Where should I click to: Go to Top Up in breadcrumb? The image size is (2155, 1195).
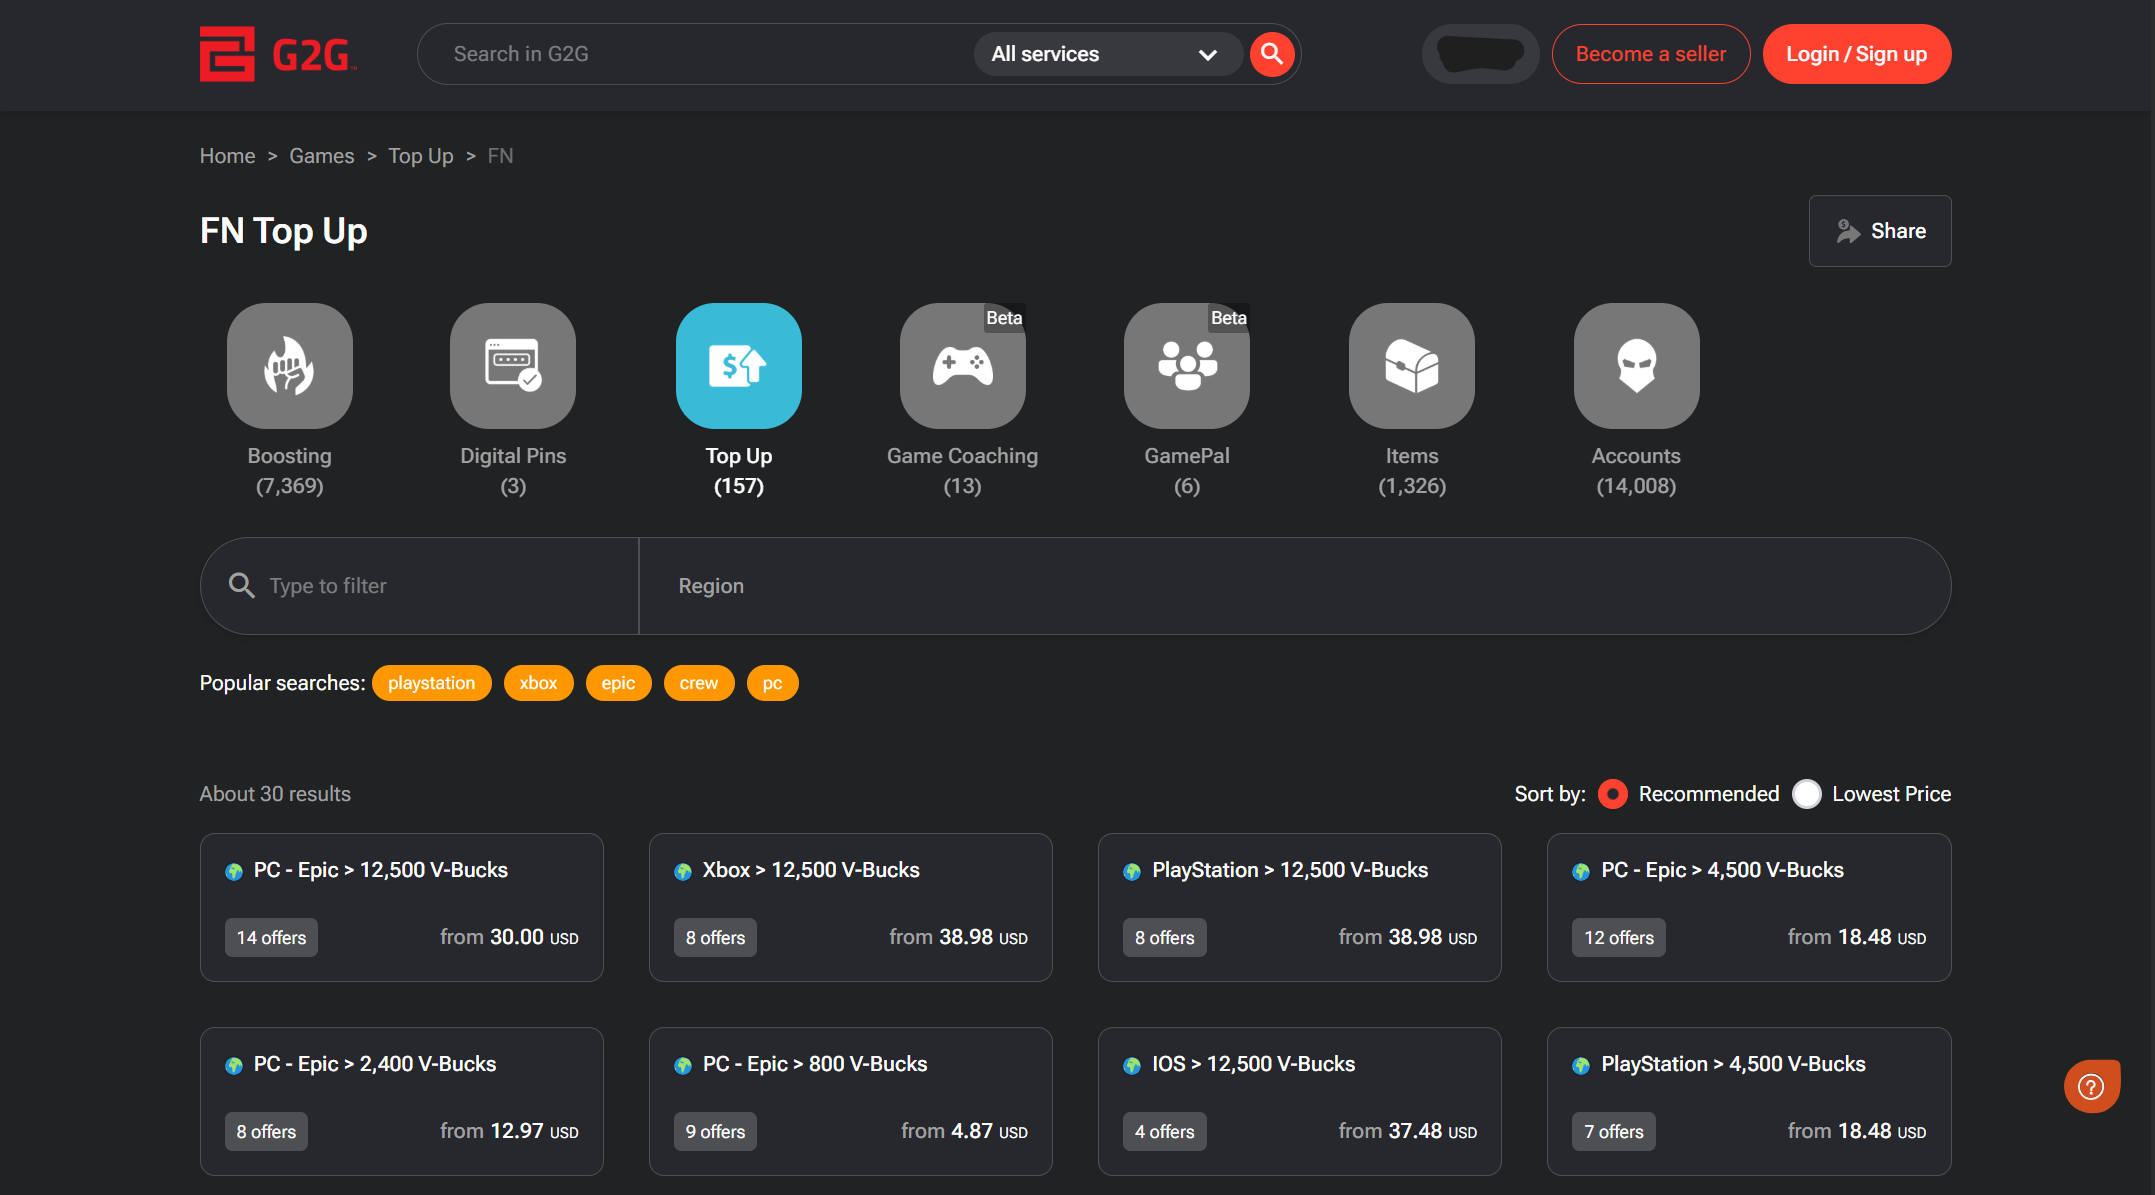click(x=421, y=156)
